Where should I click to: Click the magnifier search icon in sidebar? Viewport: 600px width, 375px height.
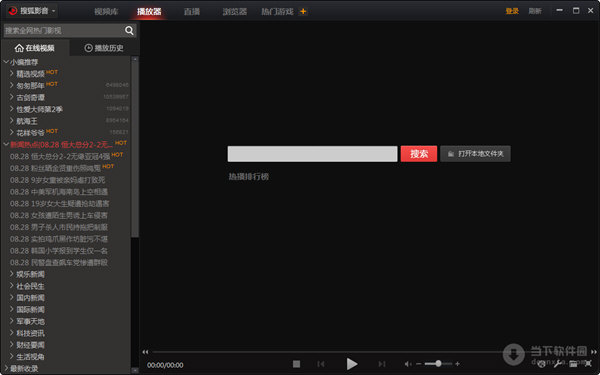[129, 31]
